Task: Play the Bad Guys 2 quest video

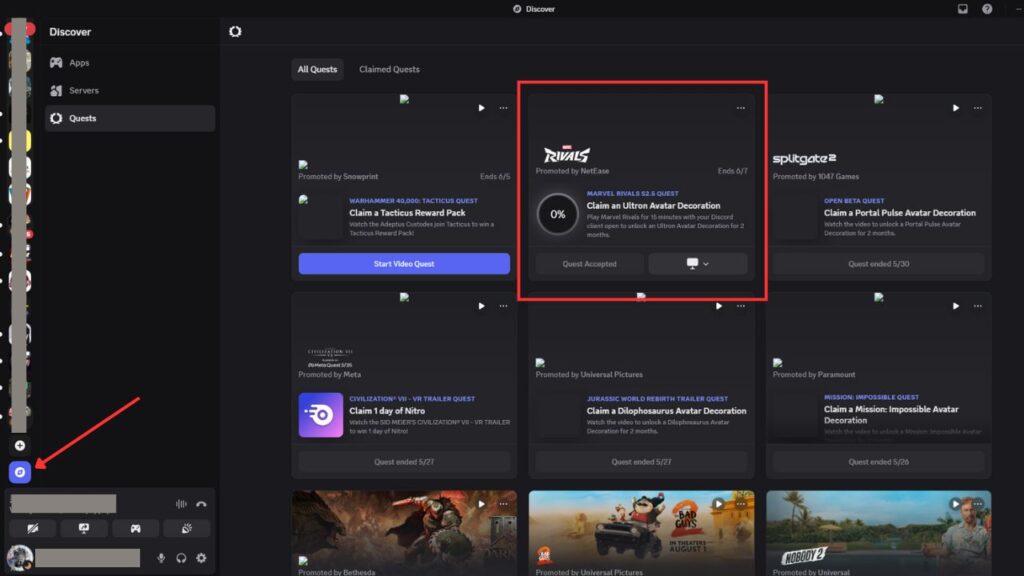Action: pos(718,504)
